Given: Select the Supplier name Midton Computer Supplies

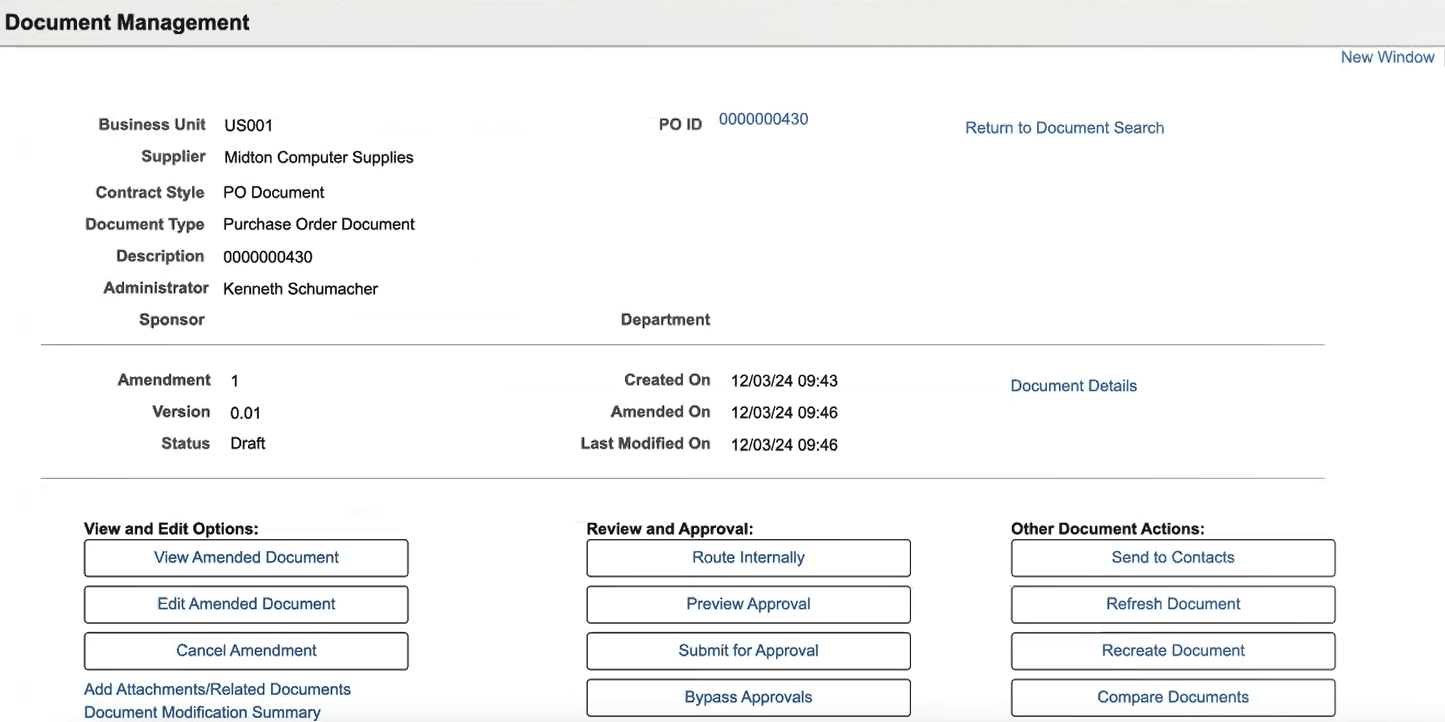Looking at the screenshot, I should (x=318, y=157).
